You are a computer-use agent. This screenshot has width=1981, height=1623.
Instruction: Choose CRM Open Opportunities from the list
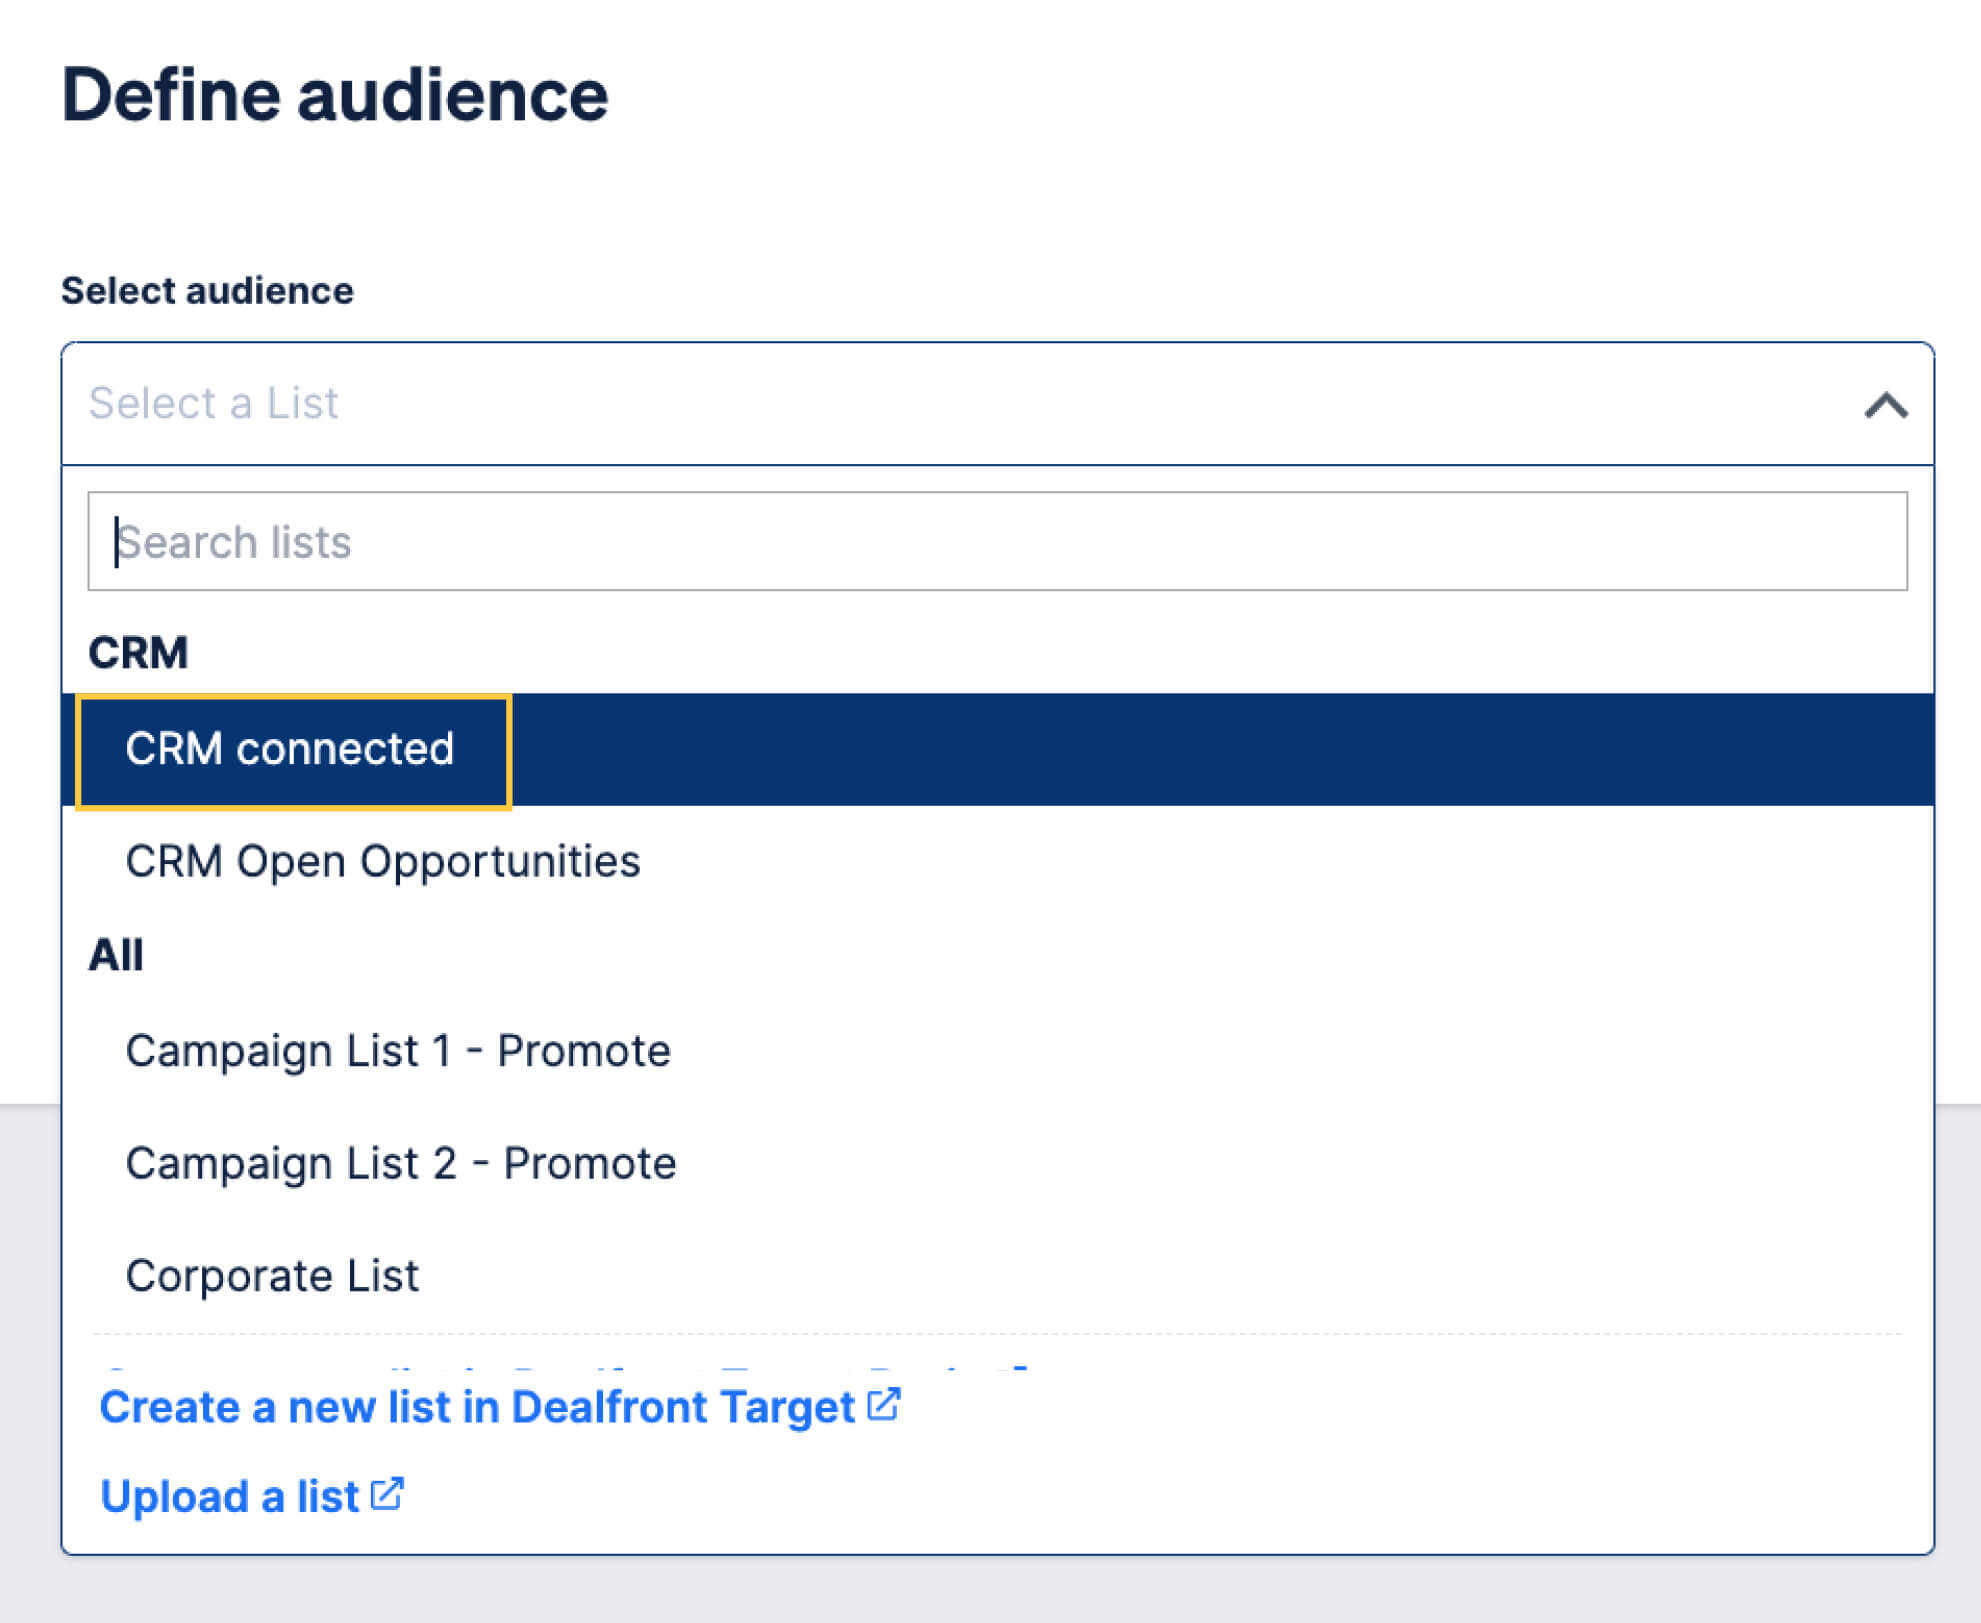[x=383, y=861]
